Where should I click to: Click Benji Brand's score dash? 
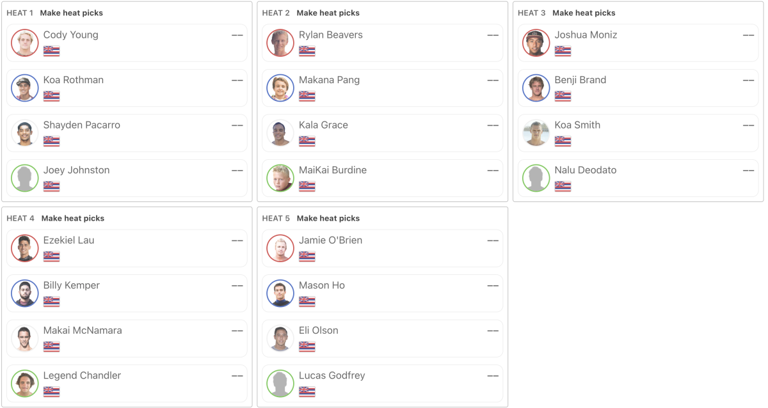(x=748, y=80)
